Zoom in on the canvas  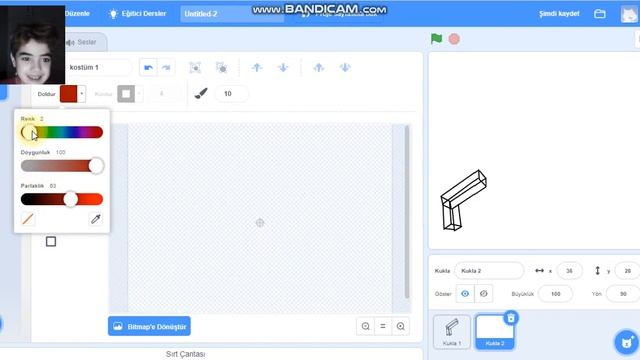coord(400,326)
